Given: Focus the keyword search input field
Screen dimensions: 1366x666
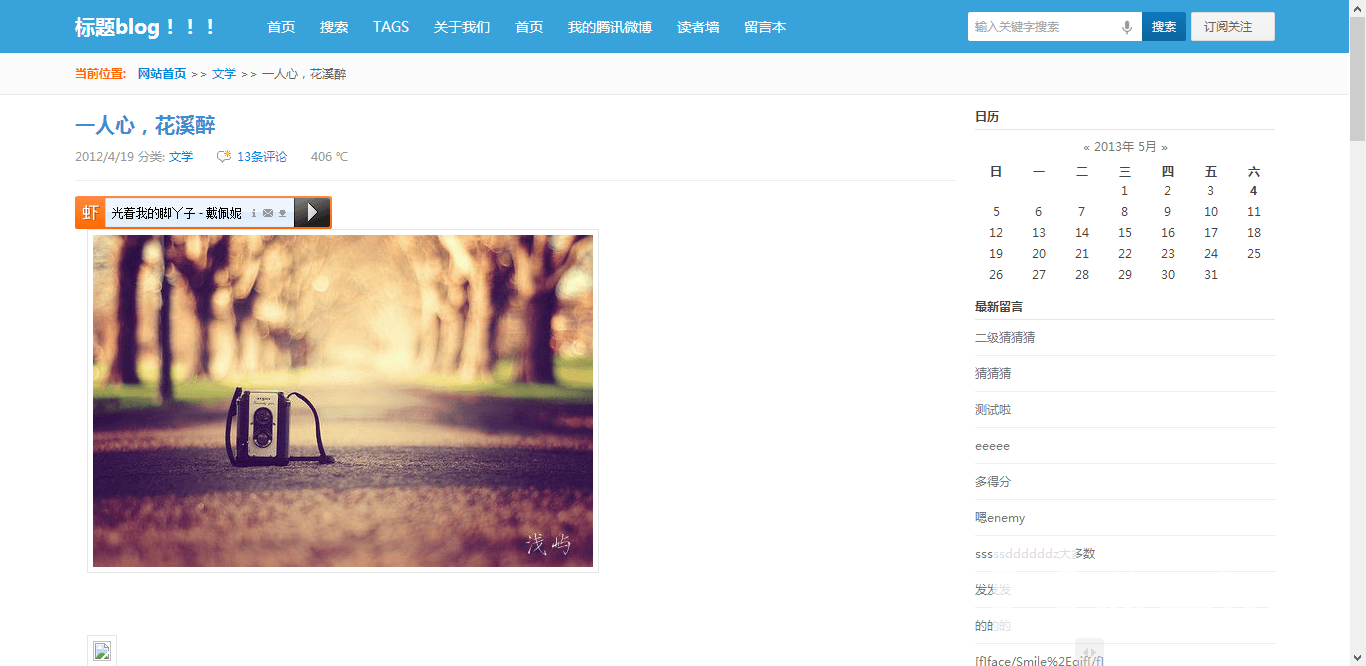Looking at the screenshot, I should (1045, 27).
